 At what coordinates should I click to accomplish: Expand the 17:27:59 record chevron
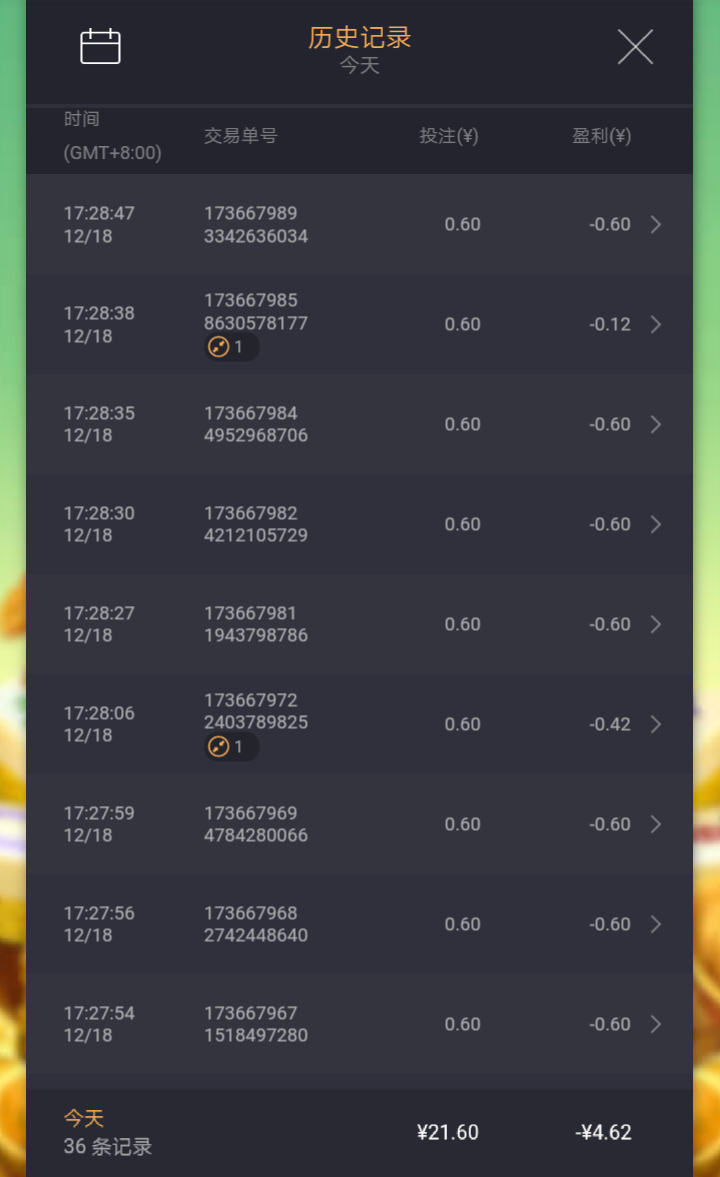click(656, 824)
